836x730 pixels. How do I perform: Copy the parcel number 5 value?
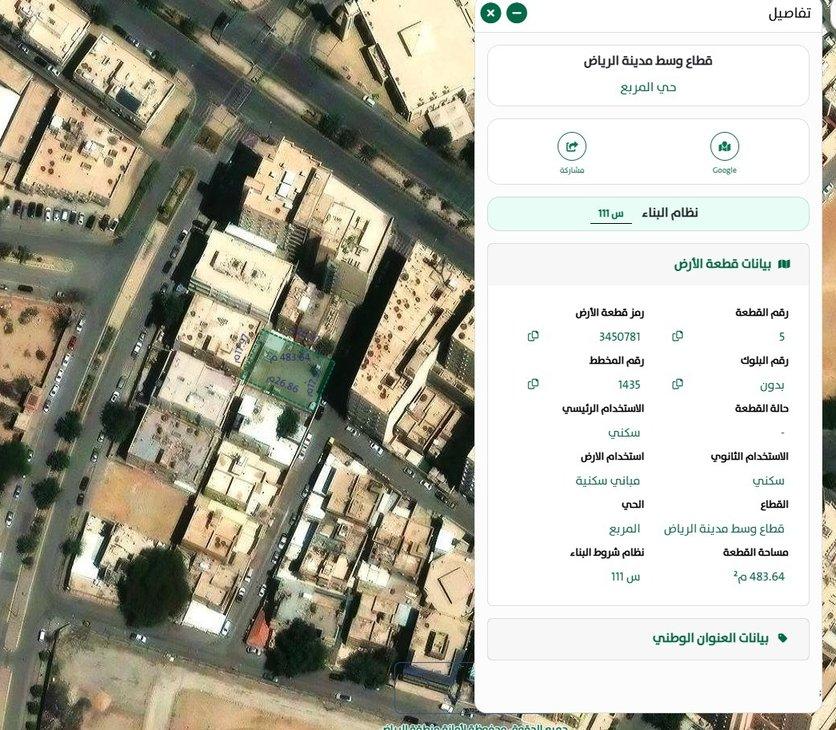678,335
